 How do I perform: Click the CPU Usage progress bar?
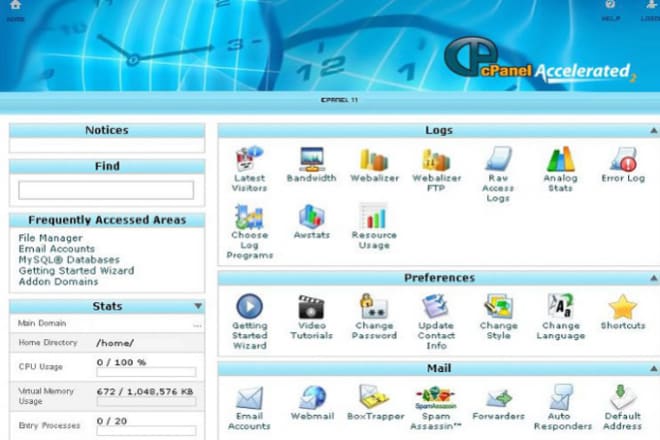(146, 372)
